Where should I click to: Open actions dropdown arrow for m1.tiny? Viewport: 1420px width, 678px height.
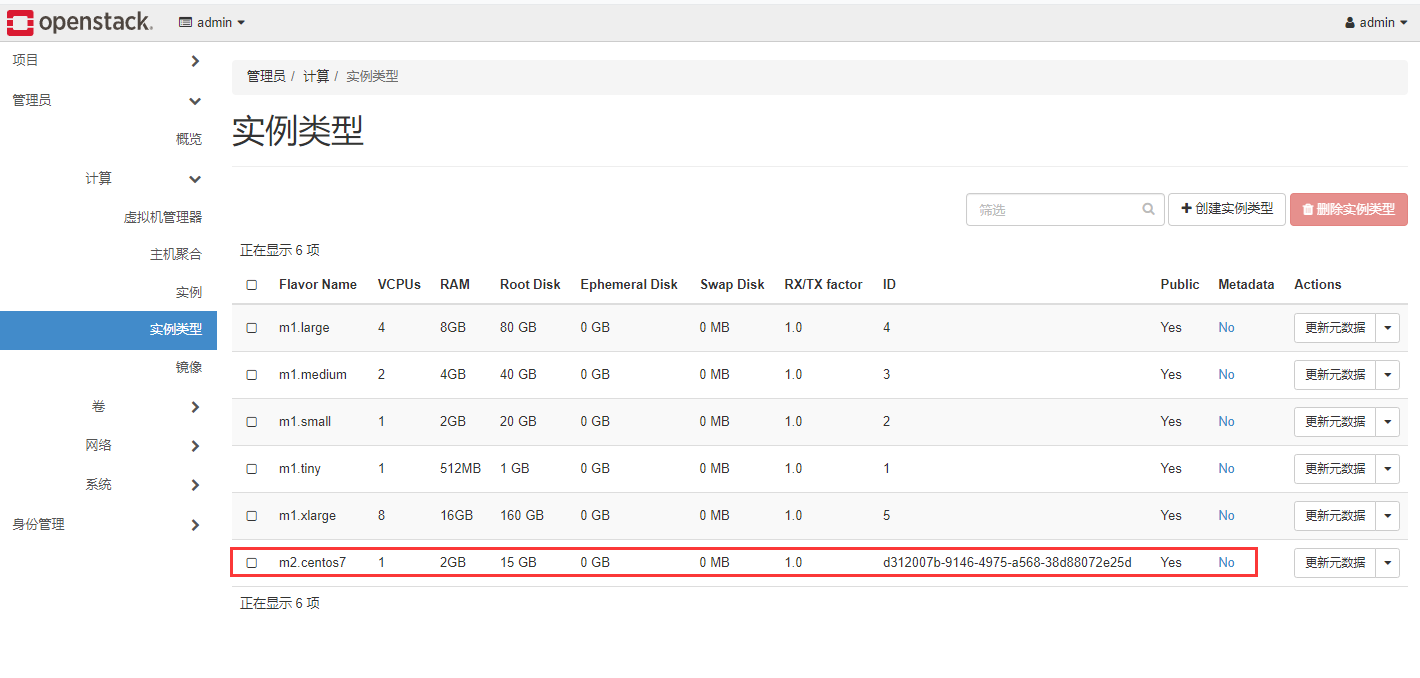(x=1388, y=469)
